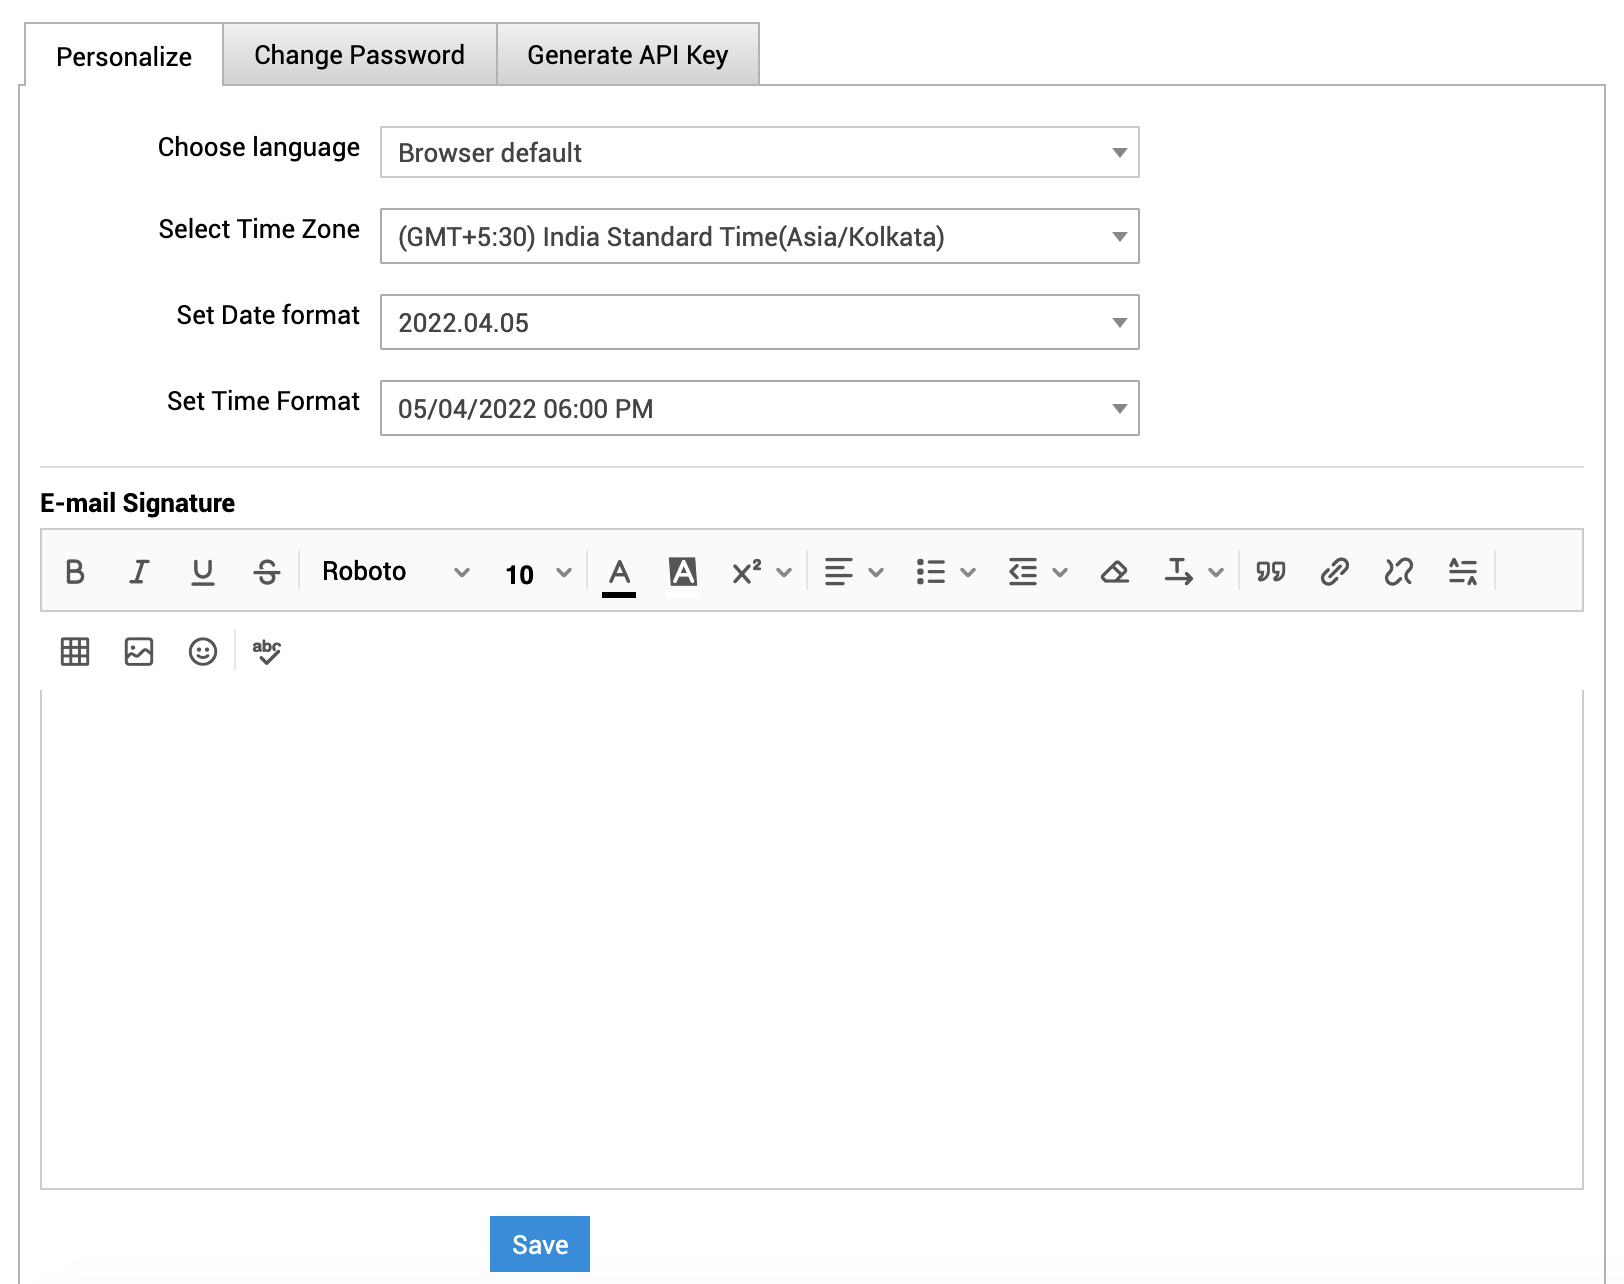Toggle italic text formatting
Image resolution: width=1624 pixels, height=1284 pixels.
coord(139,572)
